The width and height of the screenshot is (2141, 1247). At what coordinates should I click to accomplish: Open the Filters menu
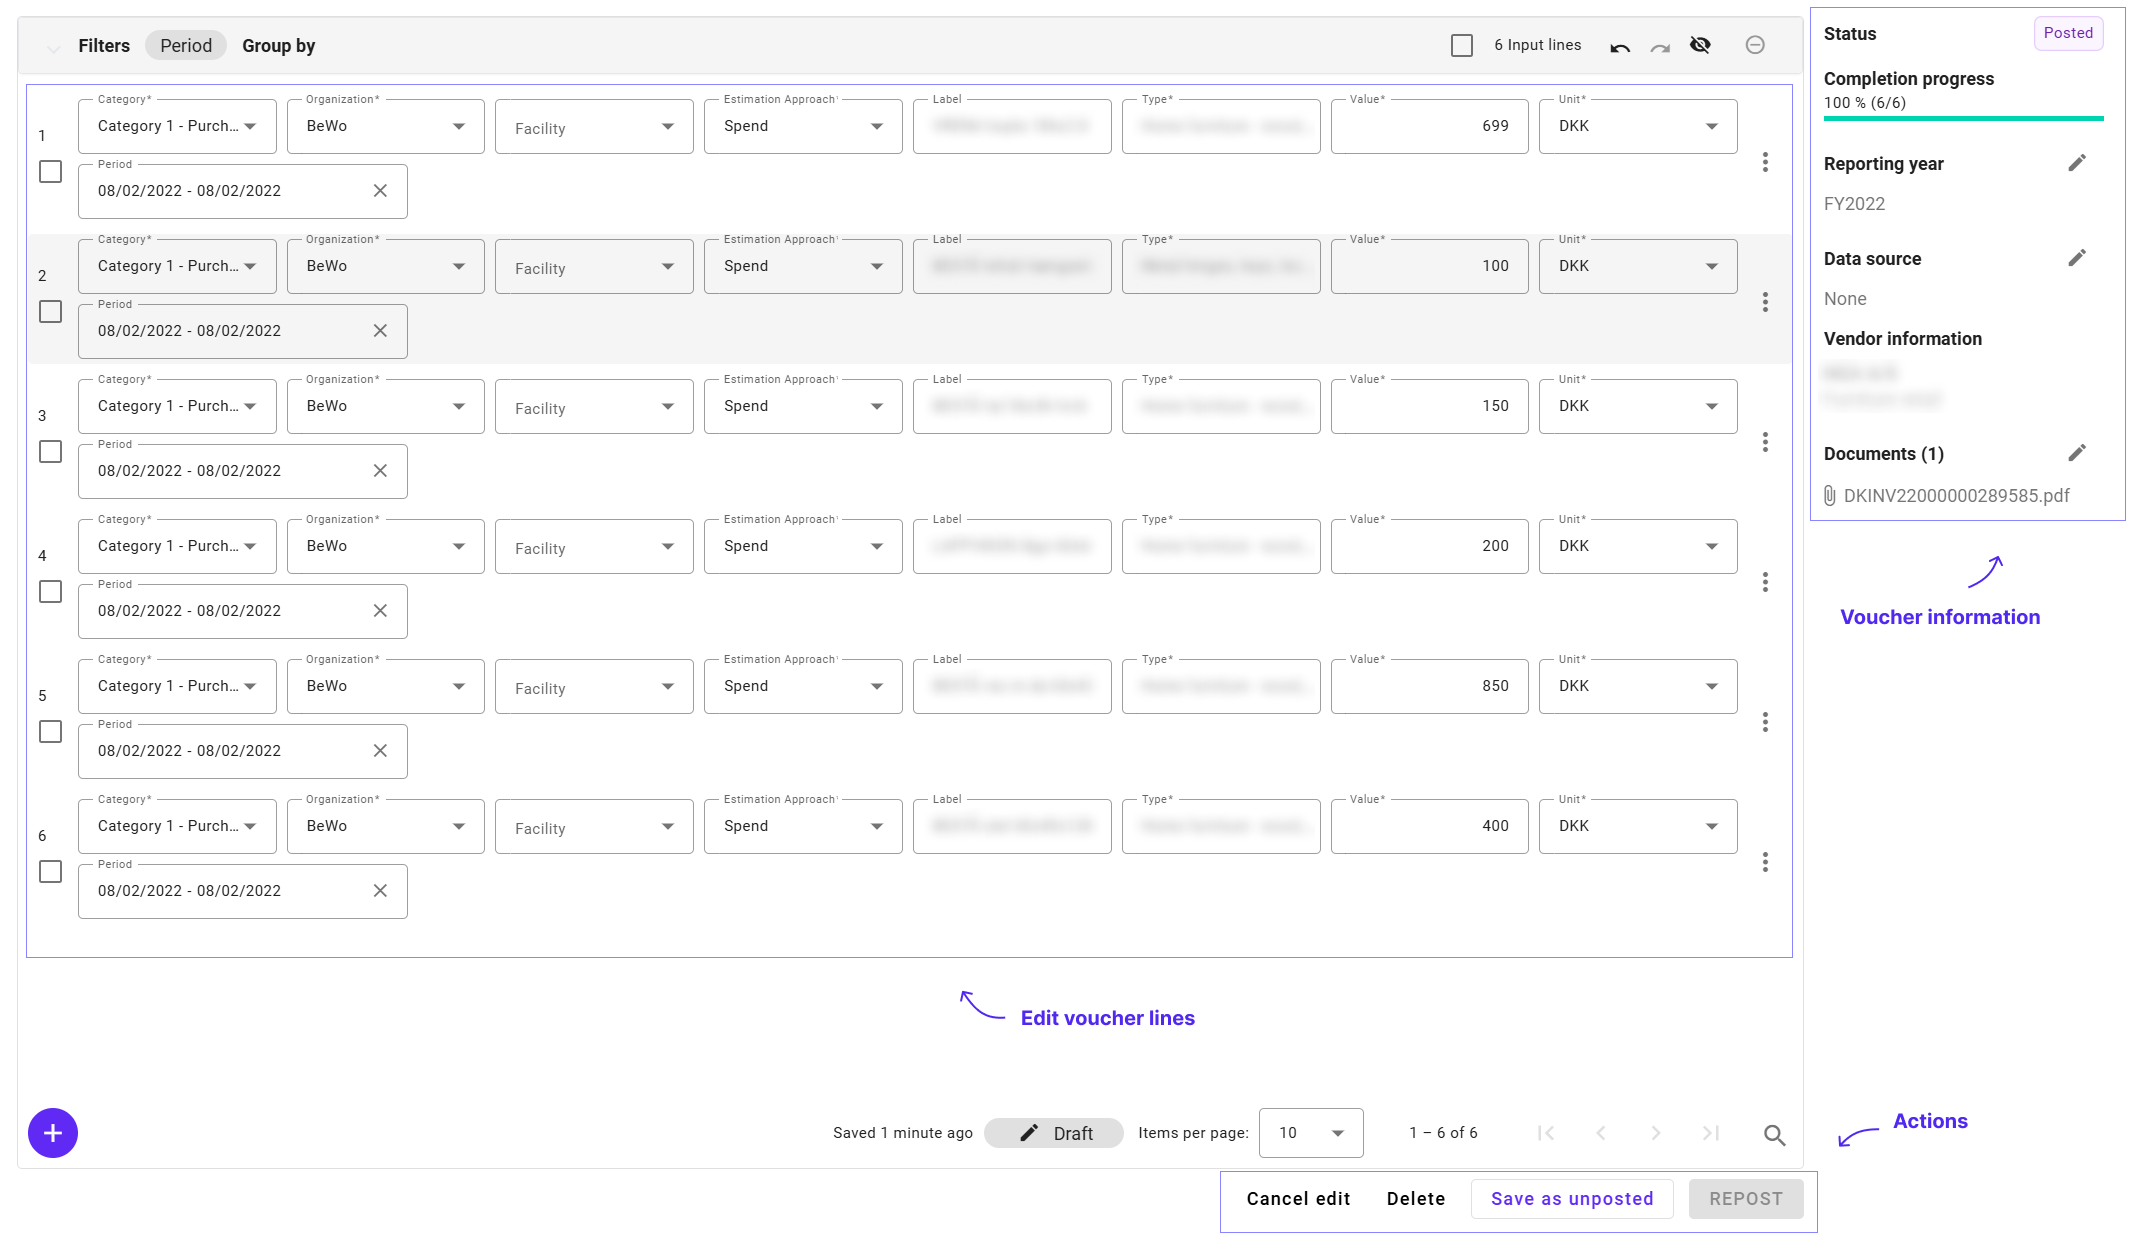(104, 46)
